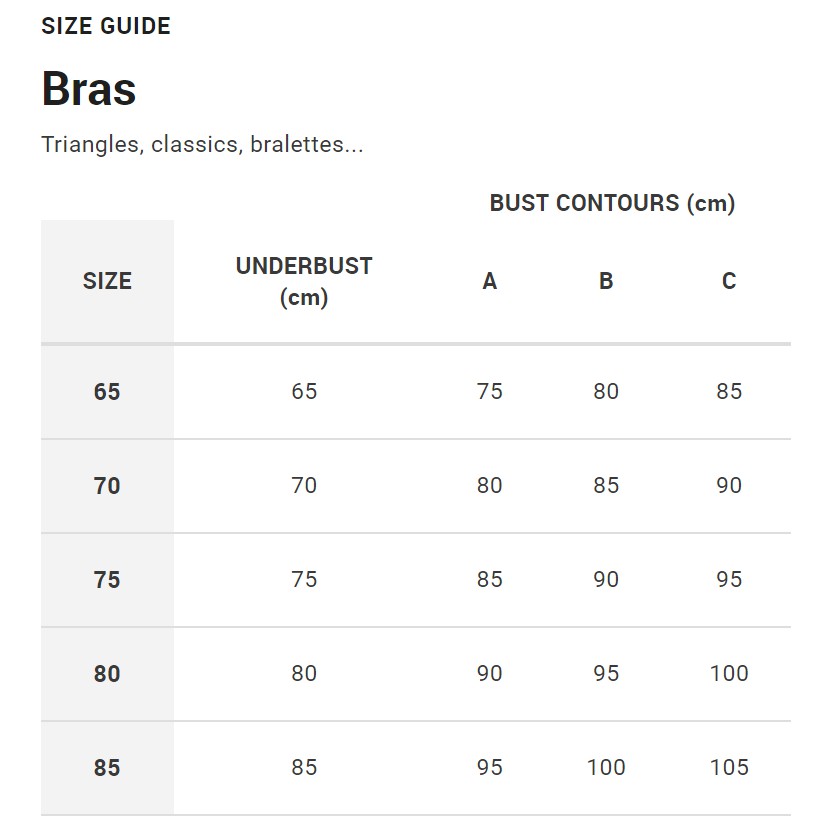Image resolution: width=838 pixels, height=838 pixels.
Task: Click size 85 row label
Action: 107,768
